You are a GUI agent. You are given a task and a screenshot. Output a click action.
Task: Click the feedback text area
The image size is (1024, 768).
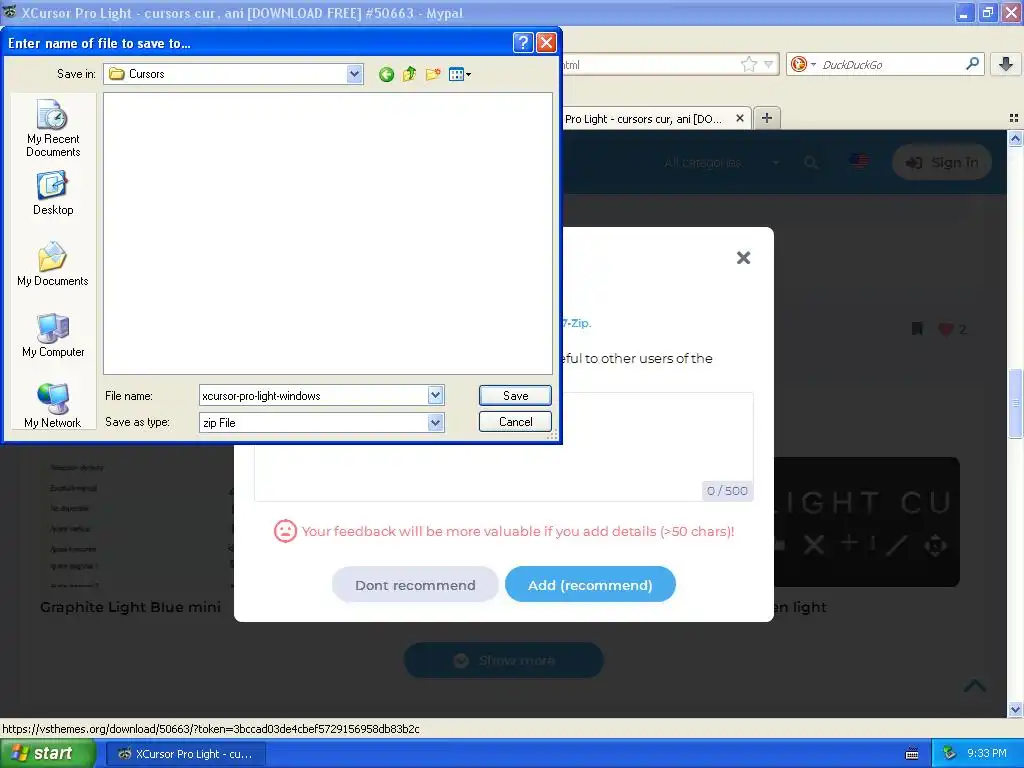504,447
